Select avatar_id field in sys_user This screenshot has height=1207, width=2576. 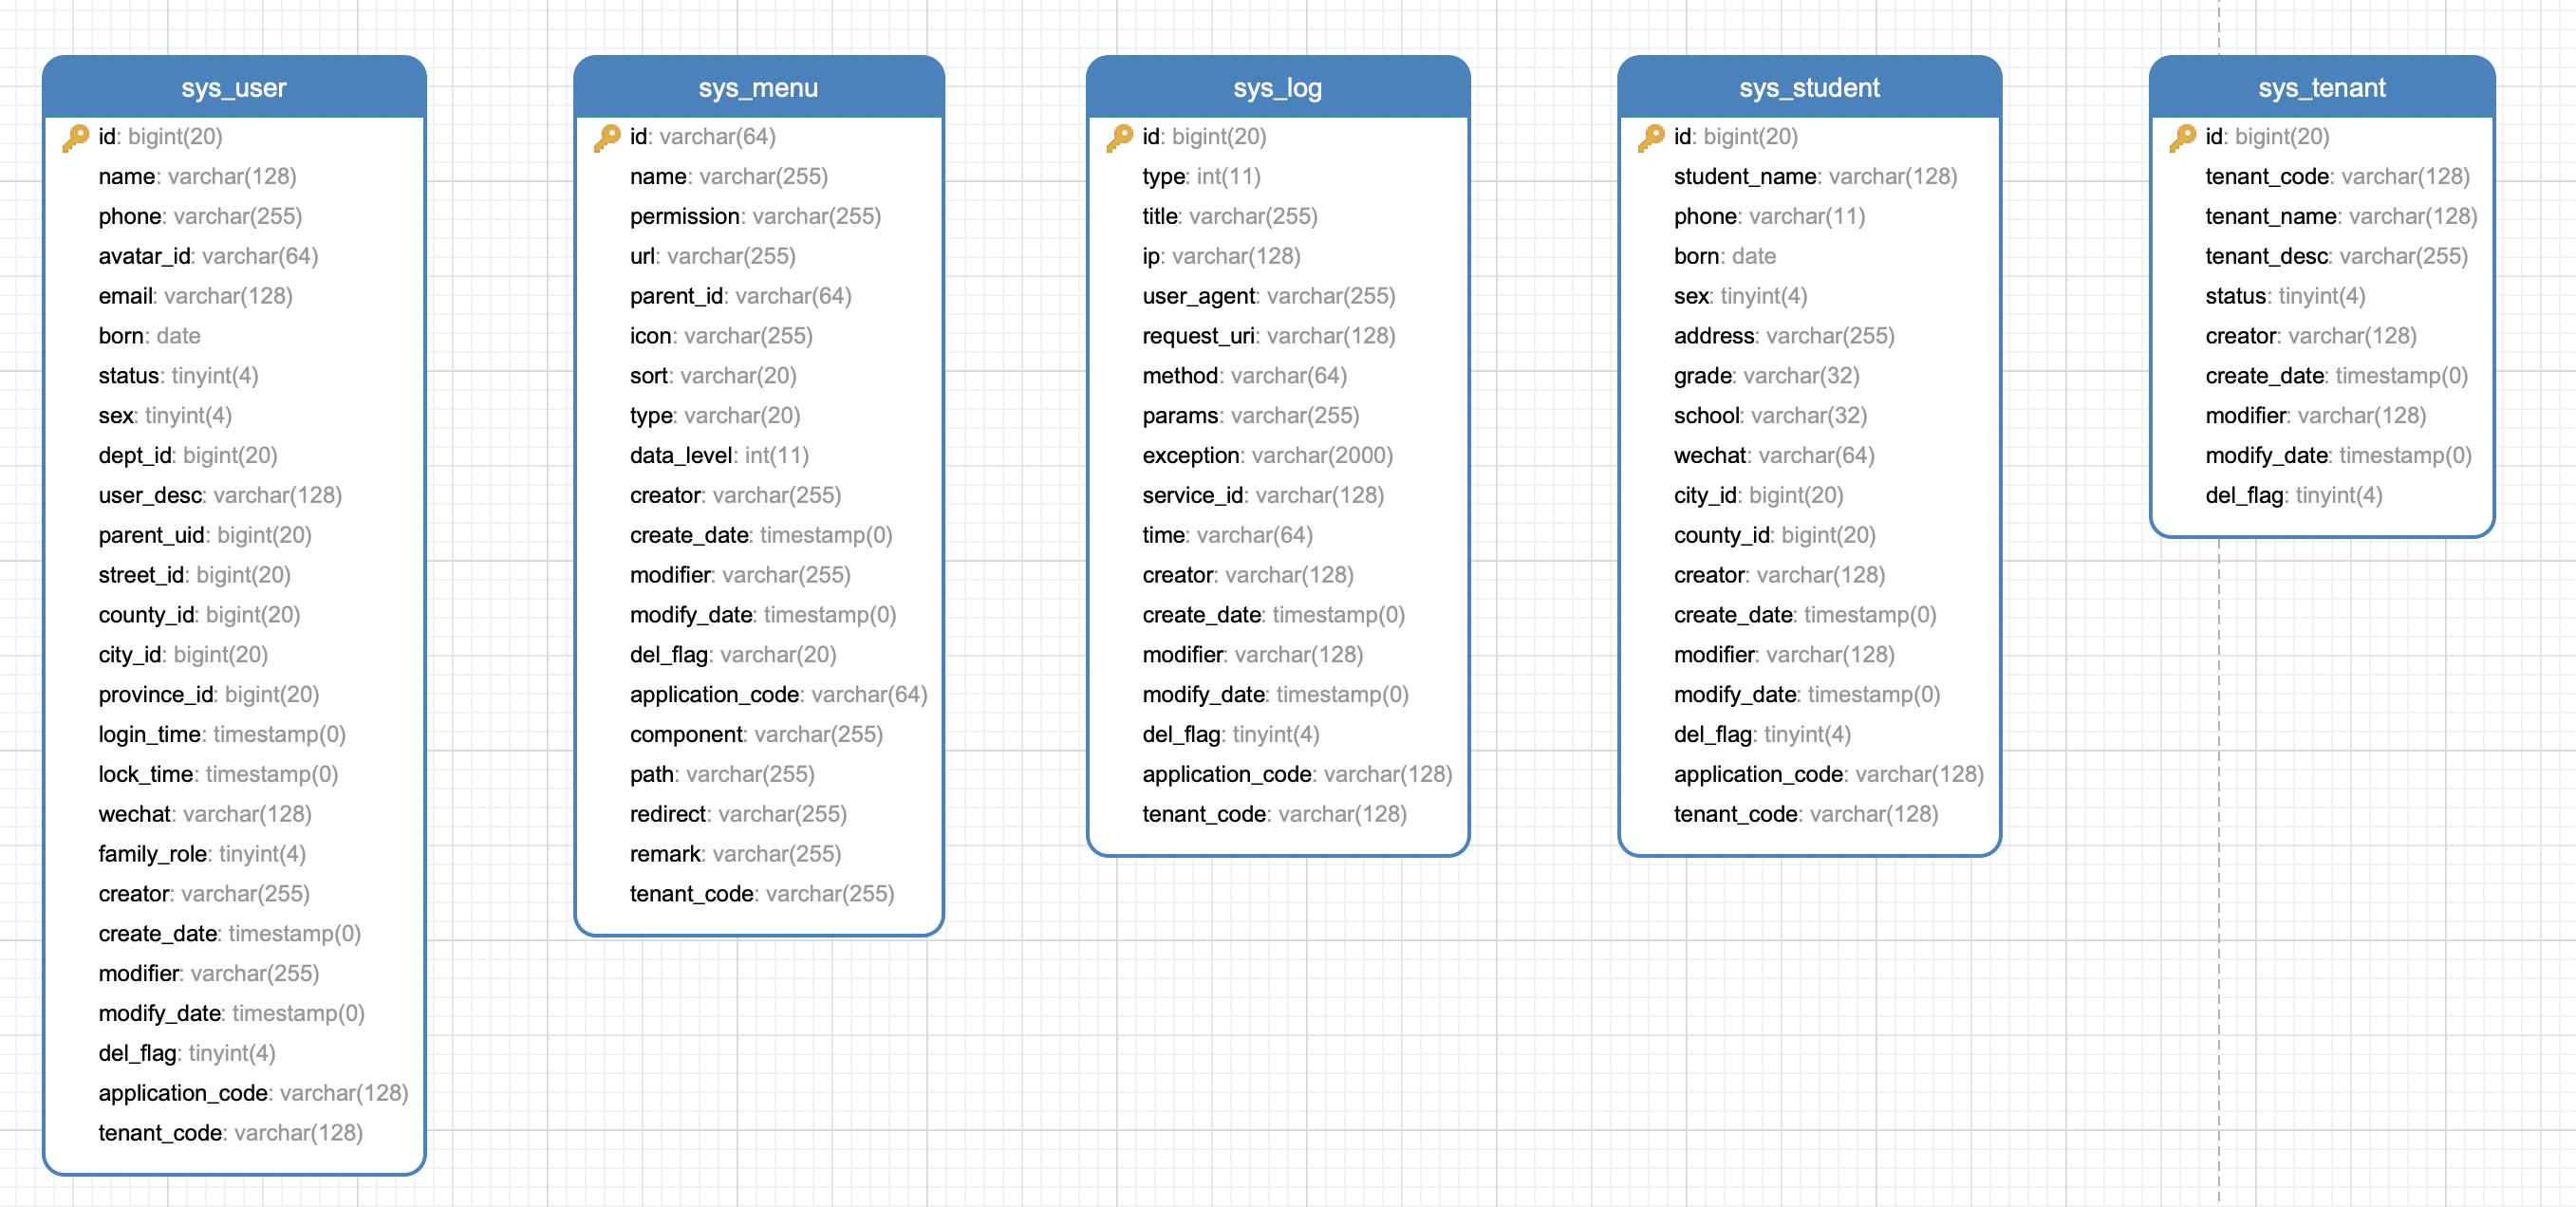[208, 256]
